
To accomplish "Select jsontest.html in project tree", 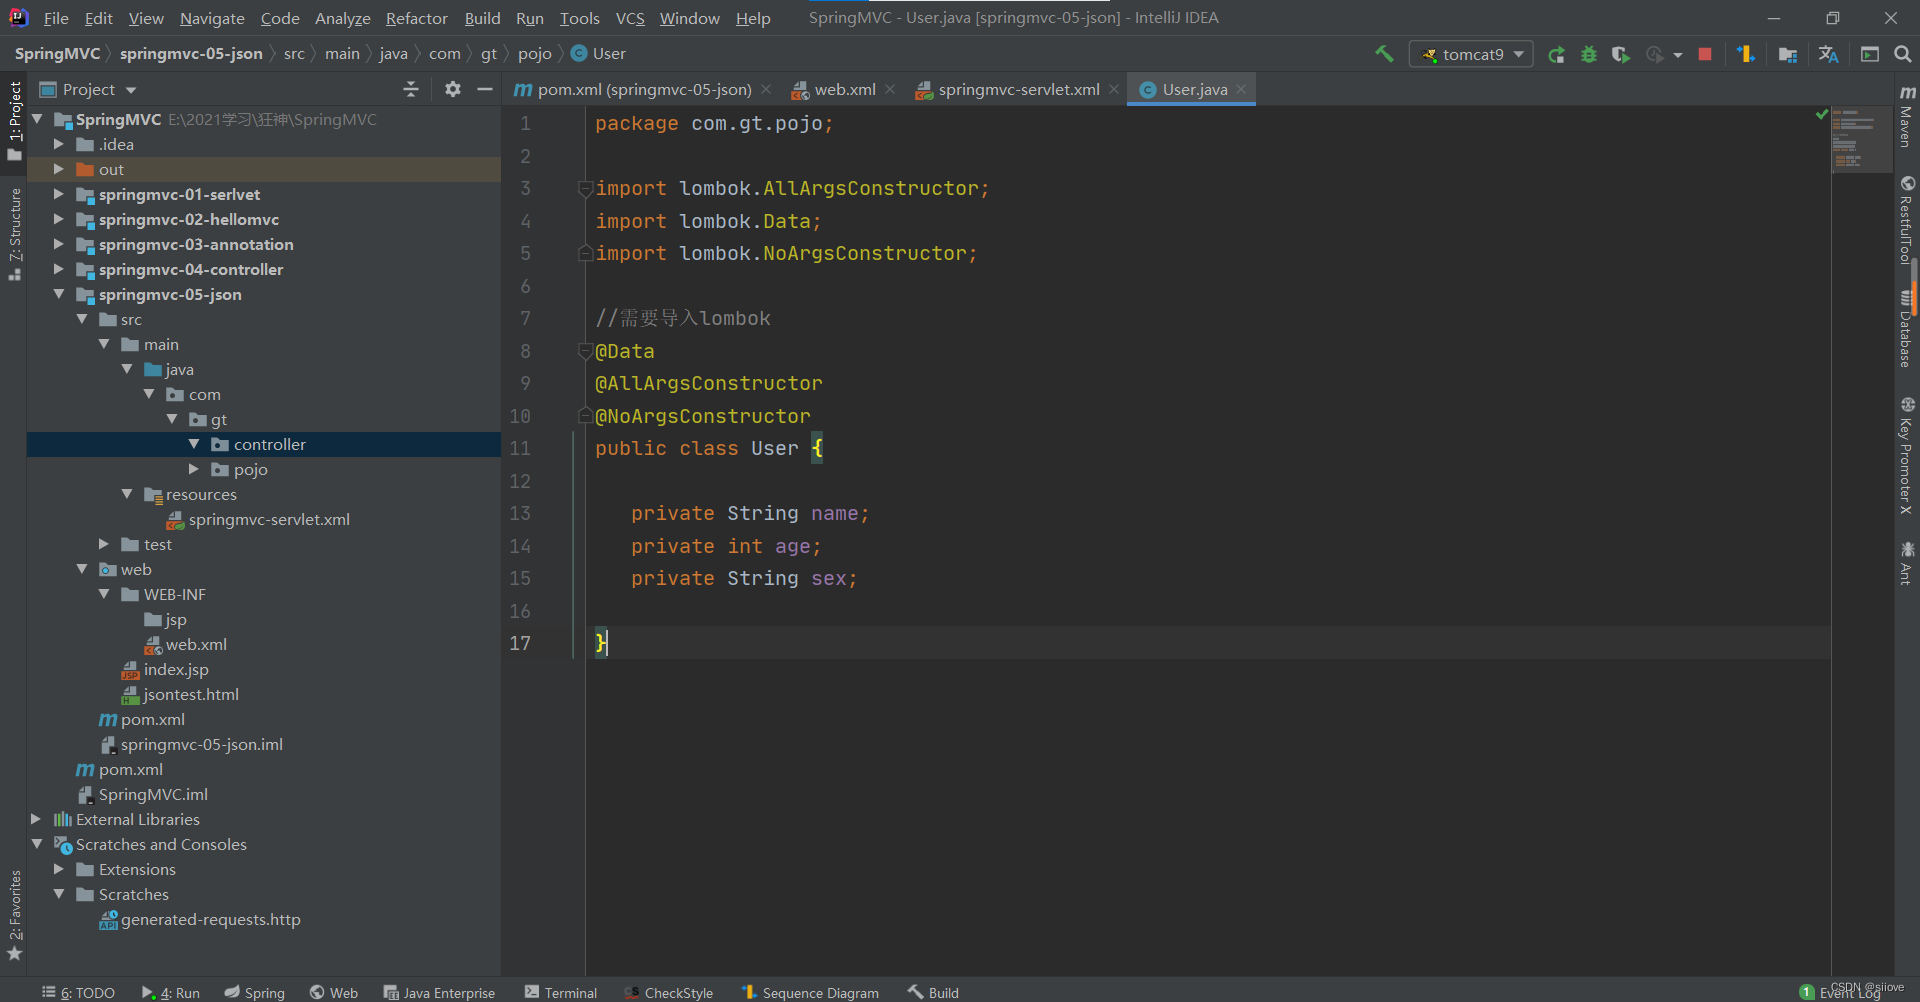I will (x=190, y=694).
